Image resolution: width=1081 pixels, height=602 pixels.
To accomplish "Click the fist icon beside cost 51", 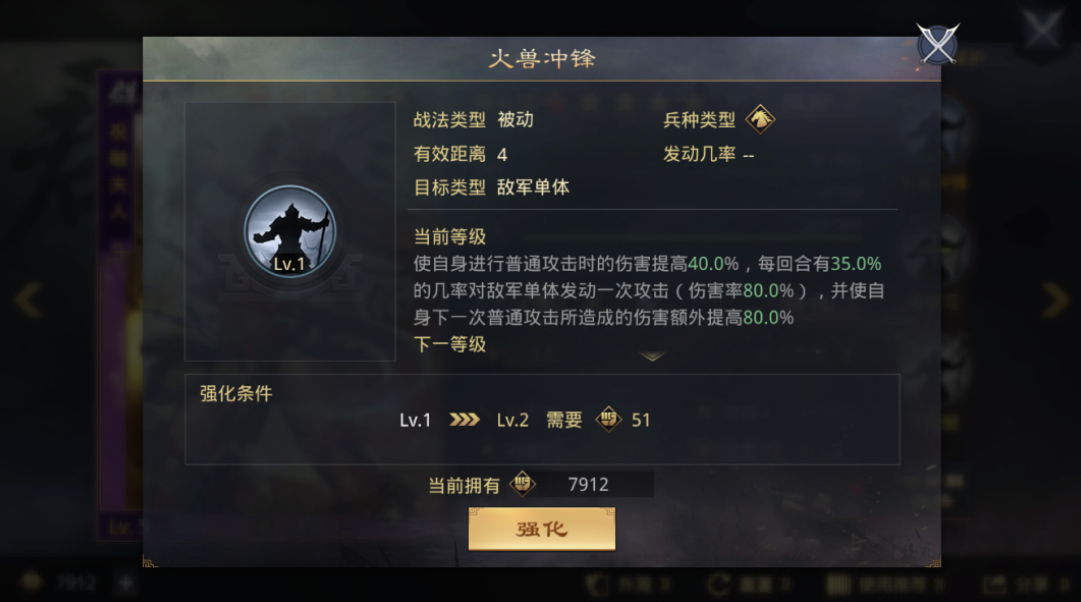I will pyautogui.click(x=608, y=419).
